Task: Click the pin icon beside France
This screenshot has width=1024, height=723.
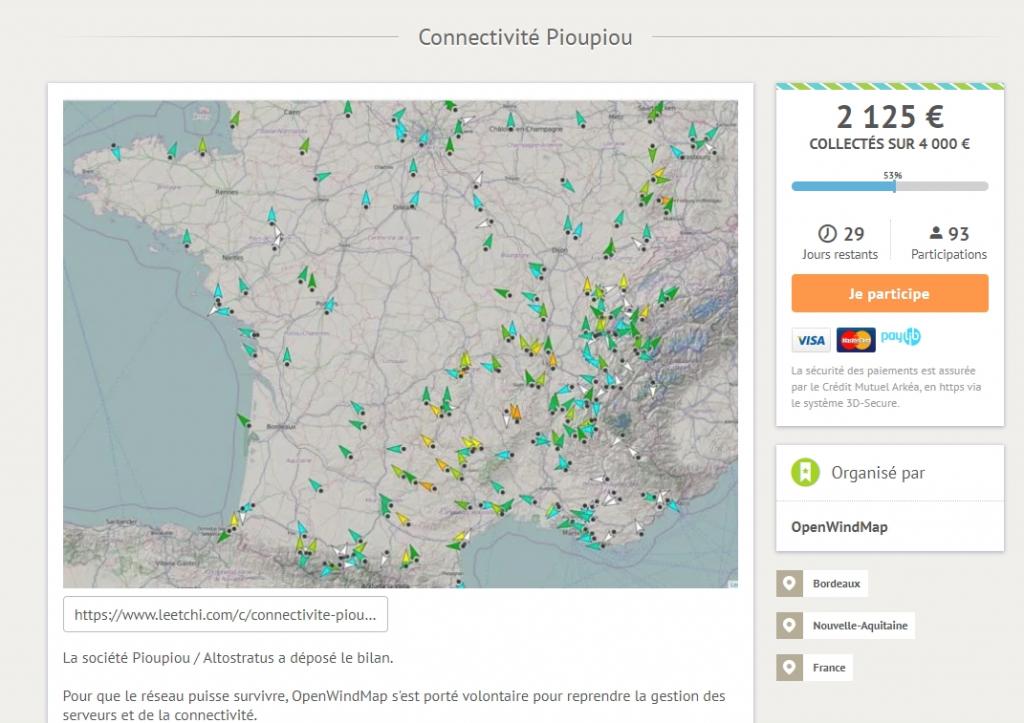Action: point(789,667)
